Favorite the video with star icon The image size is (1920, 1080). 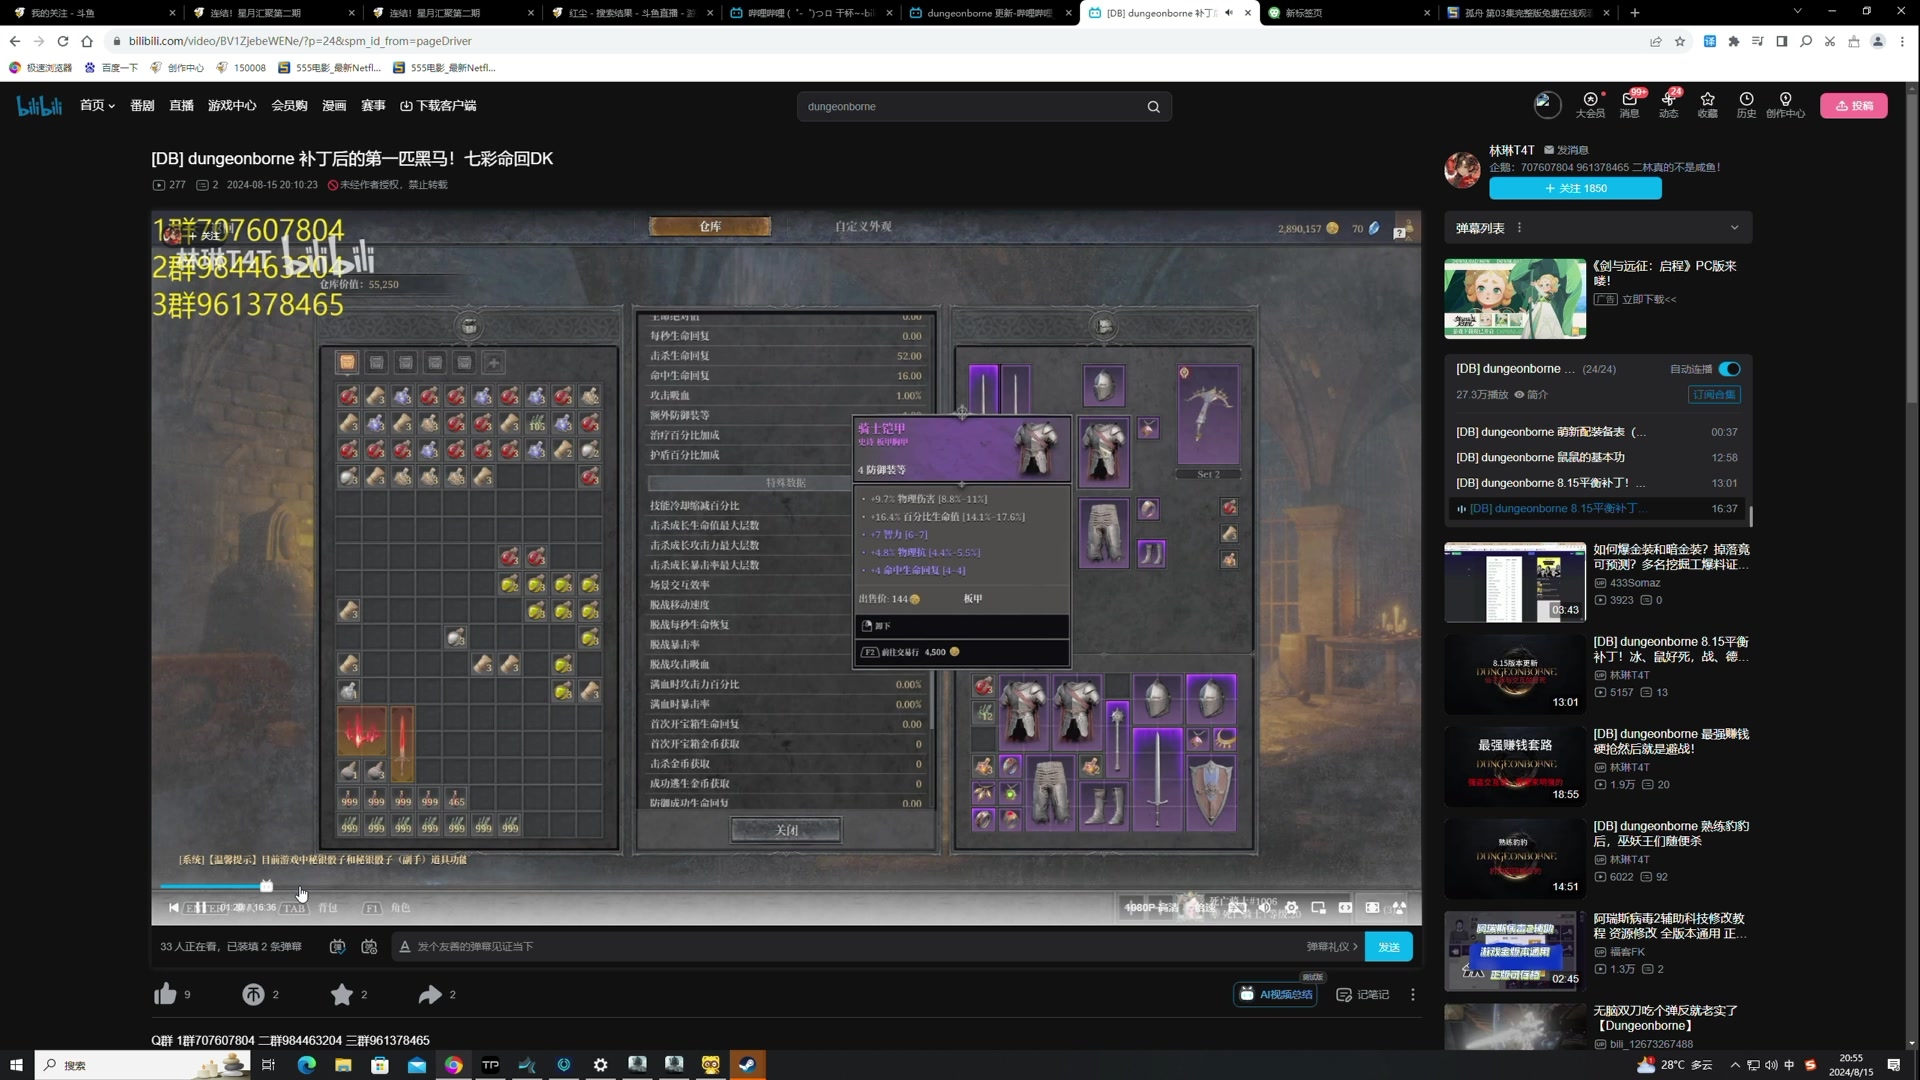pyautogui.click(x=341, y=994)
